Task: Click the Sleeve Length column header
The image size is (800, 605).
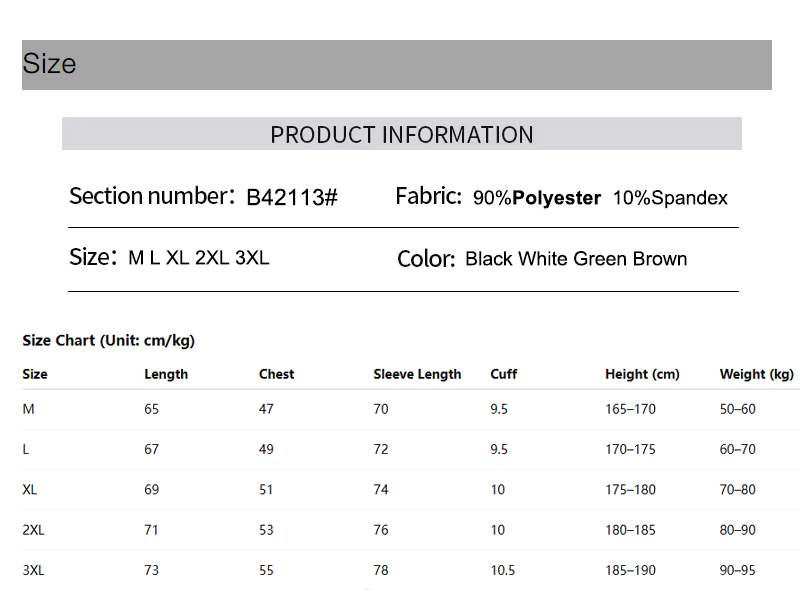Action: [x=417, y=374]
